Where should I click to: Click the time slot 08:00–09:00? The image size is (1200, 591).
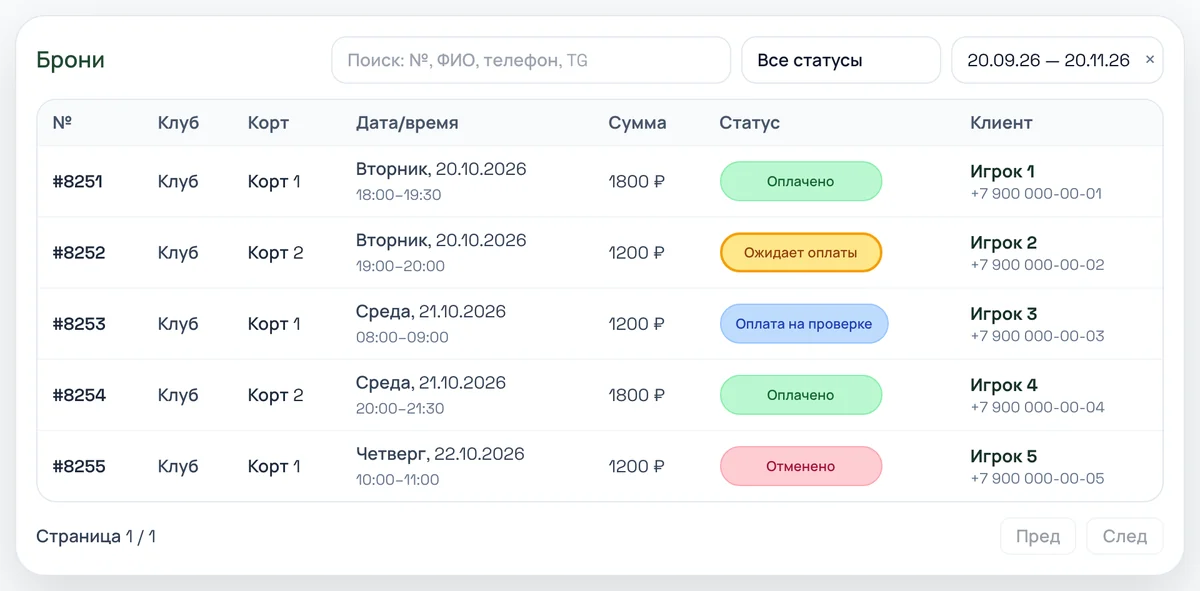point(402,337)
